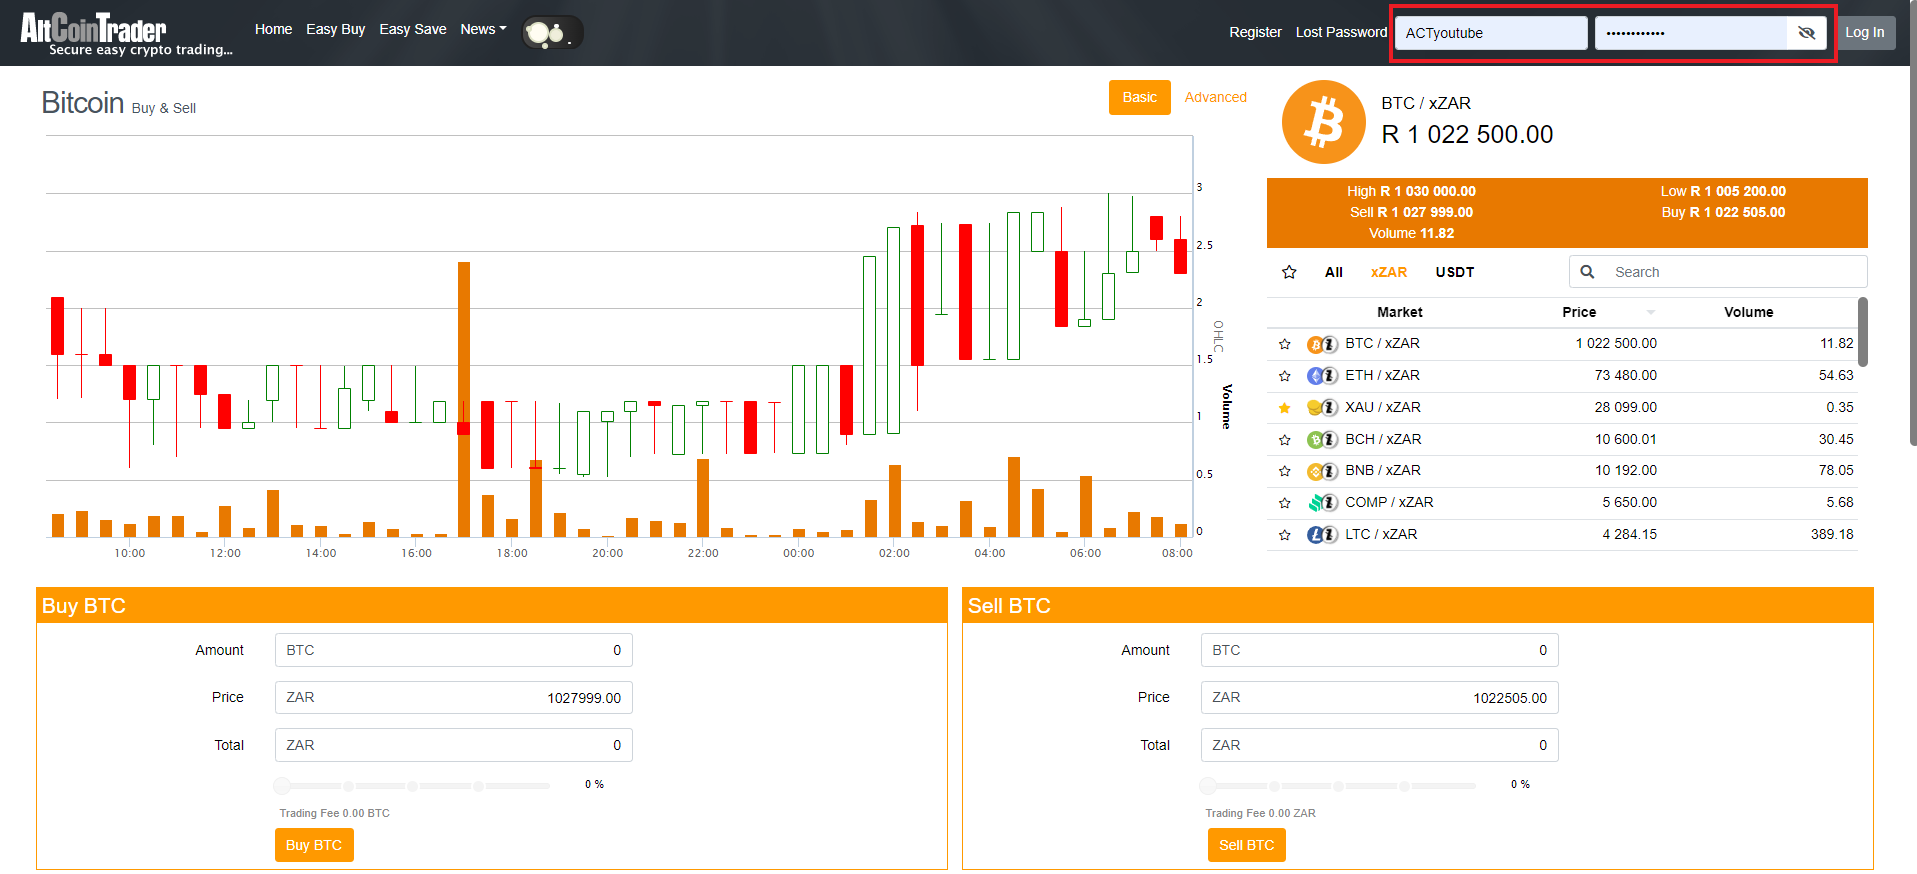This screenshot has width=1917, height=874.
Task: Click the Buy BTC button
Action: (314, 845)
